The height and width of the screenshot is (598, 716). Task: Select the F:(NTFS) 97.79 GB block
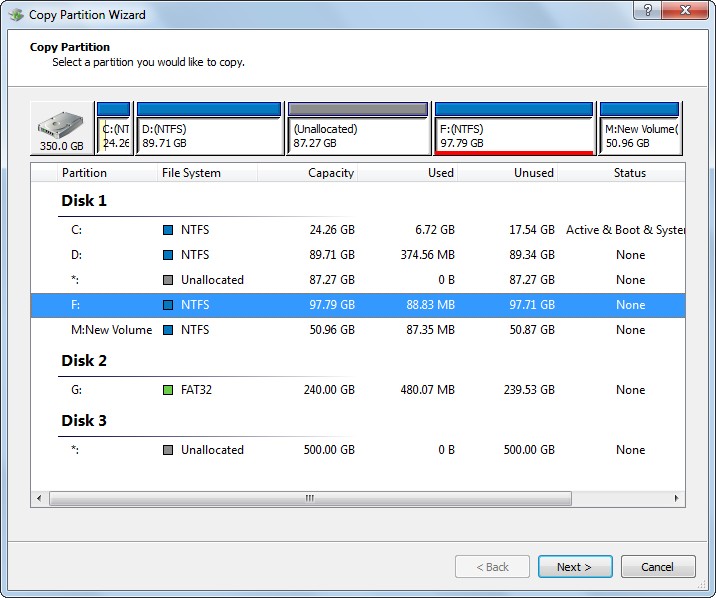pyautogui.click(x=514, y=128)
